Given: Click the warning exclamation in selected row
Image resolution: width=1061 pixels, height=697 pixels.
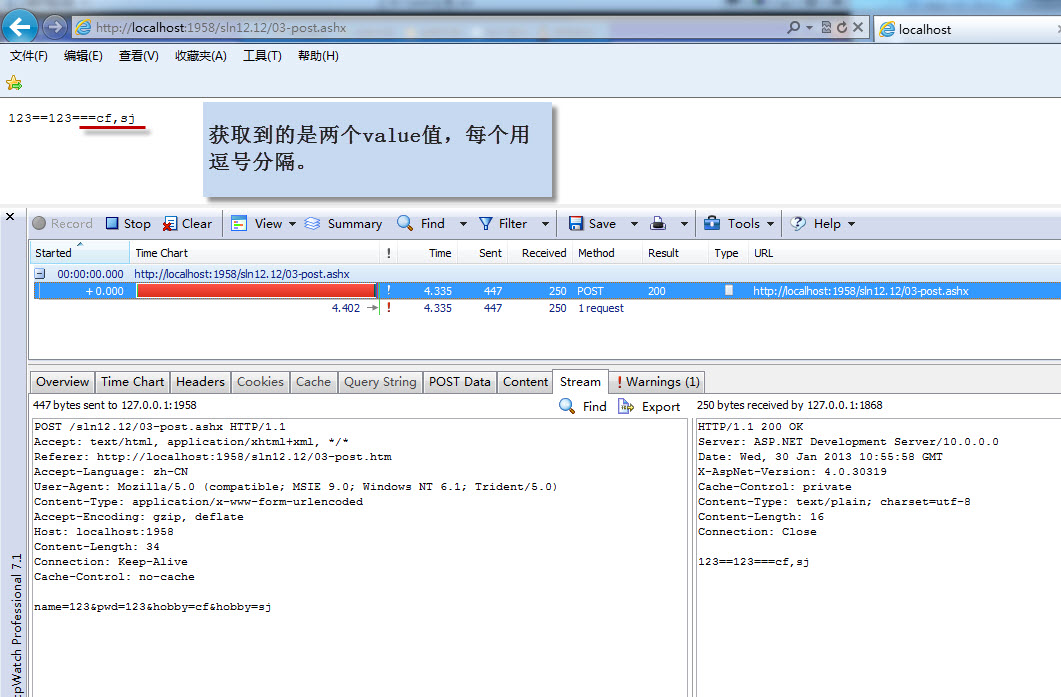Looking at the screenshot, I should click(388, 290).
